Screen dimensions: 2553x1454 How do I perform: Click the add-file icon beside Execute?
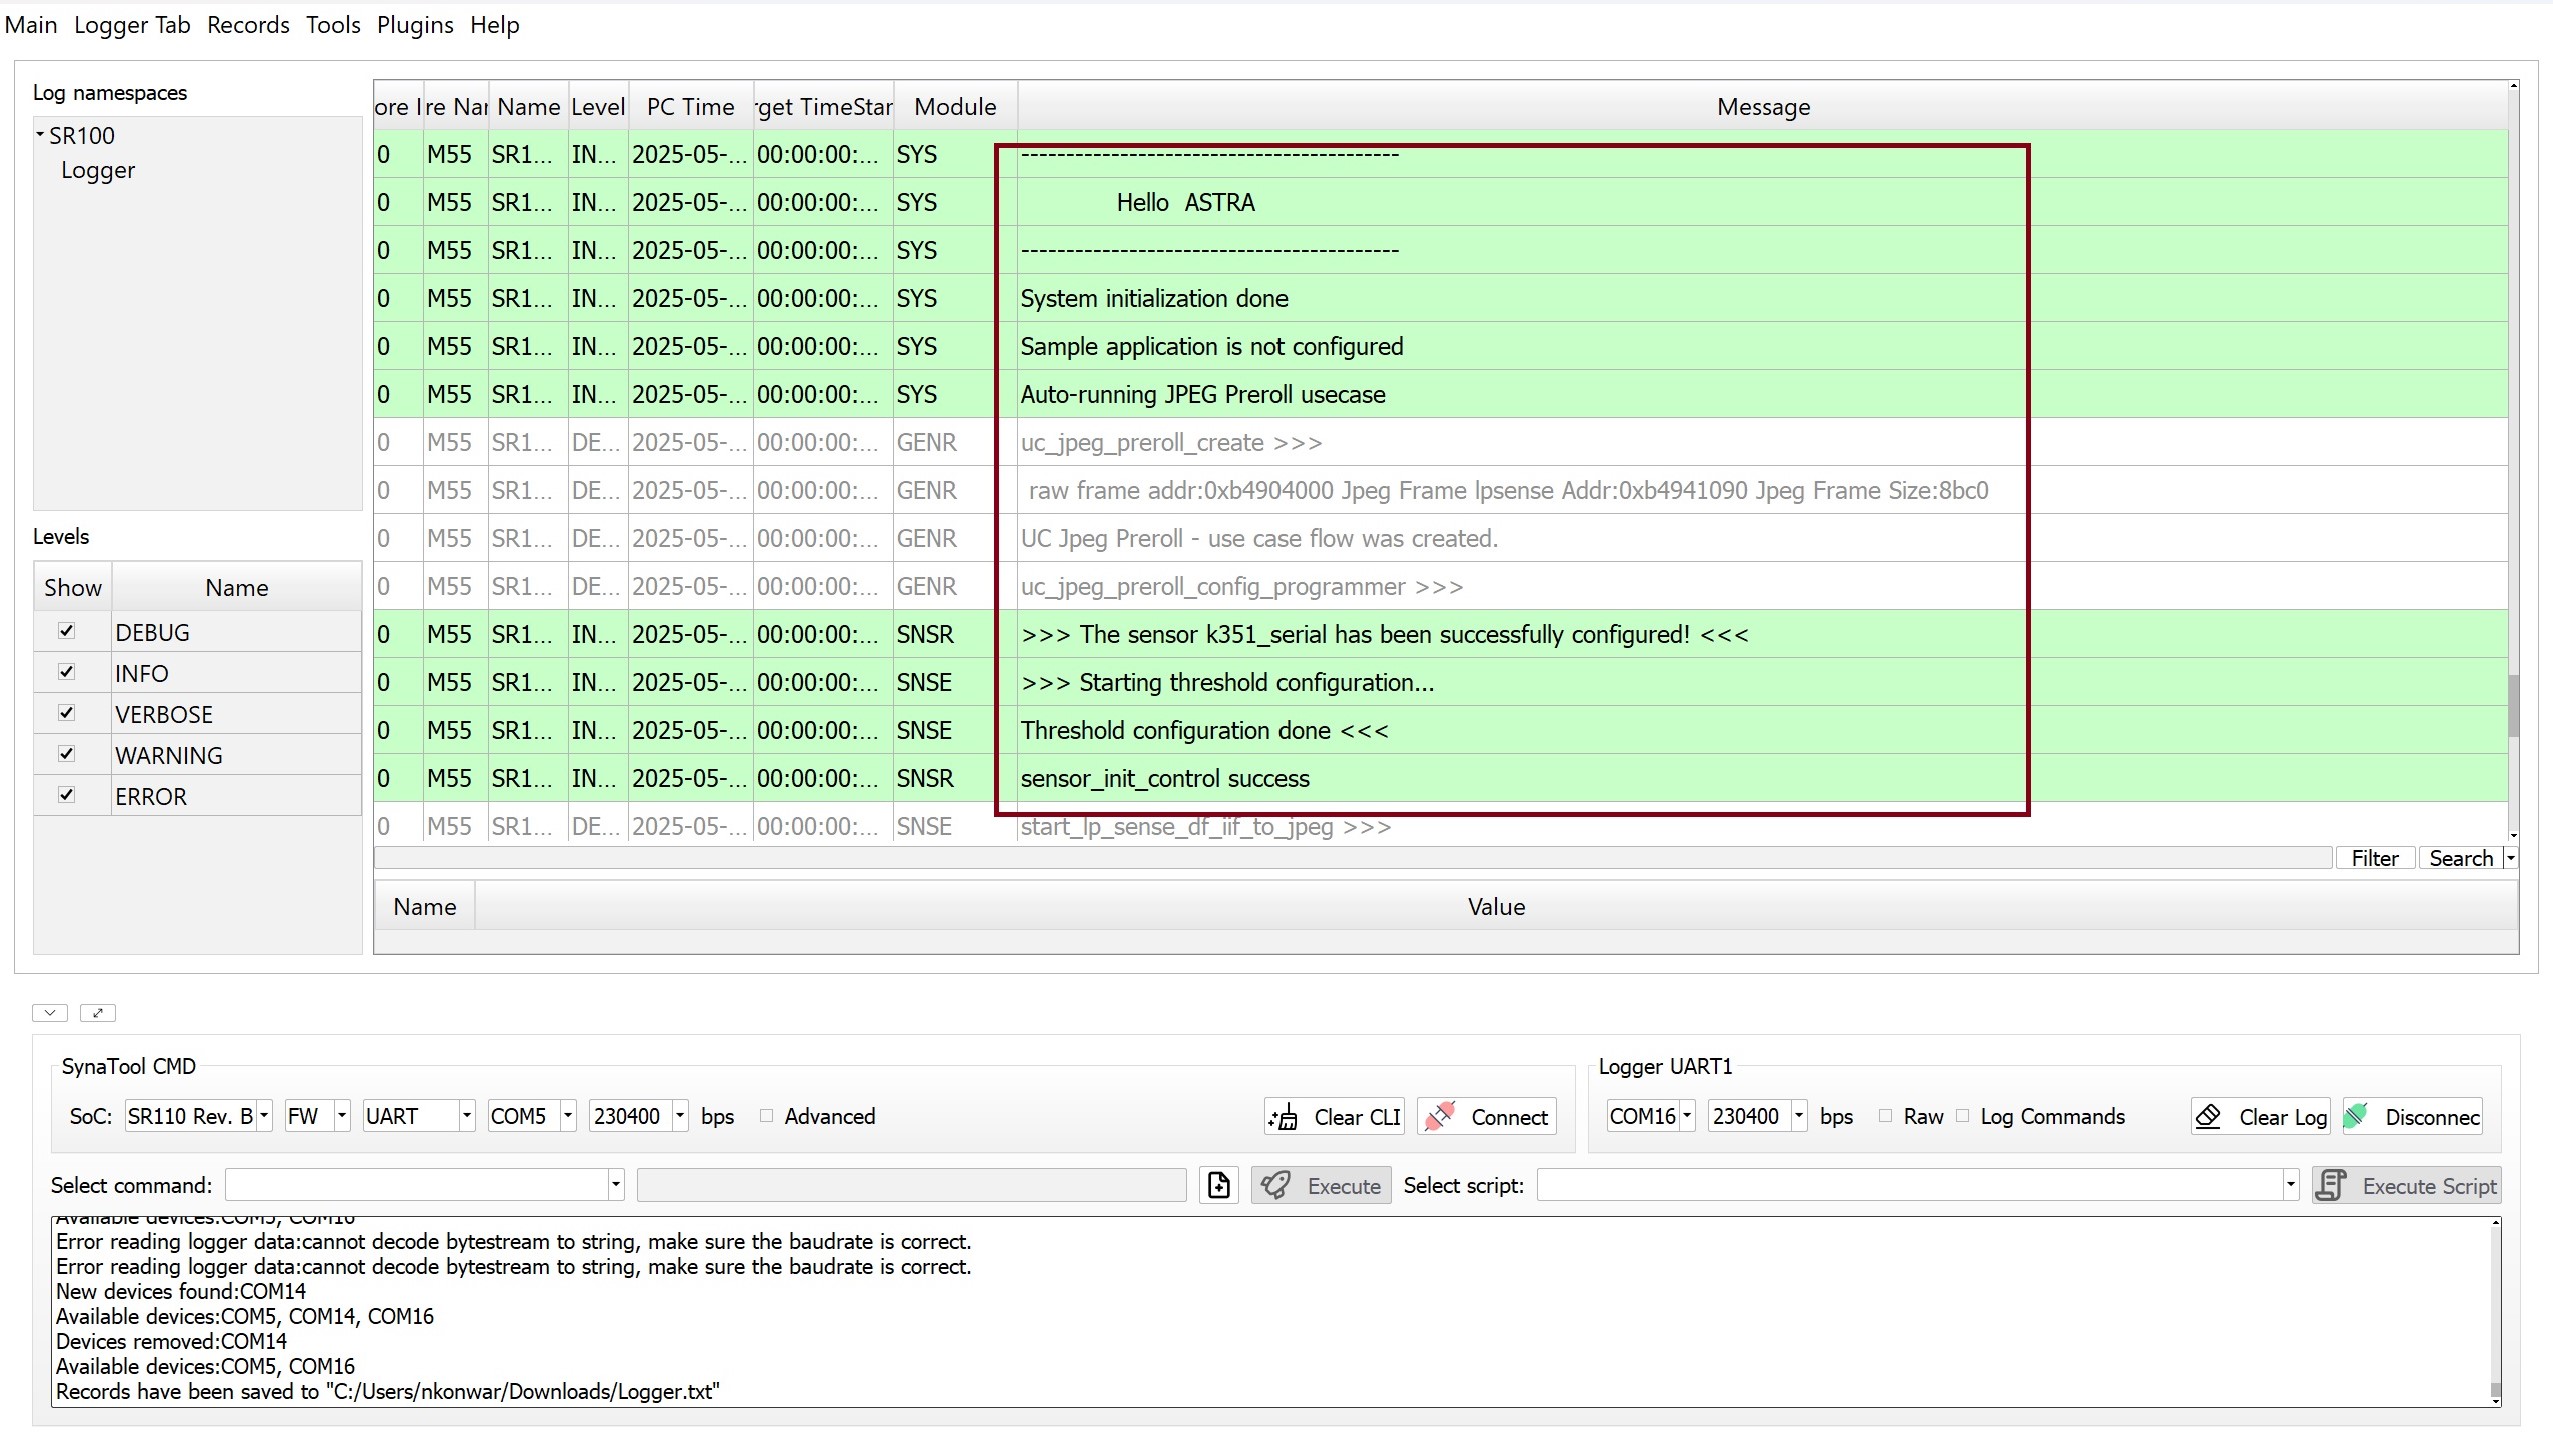[x=1219, y=1185]
